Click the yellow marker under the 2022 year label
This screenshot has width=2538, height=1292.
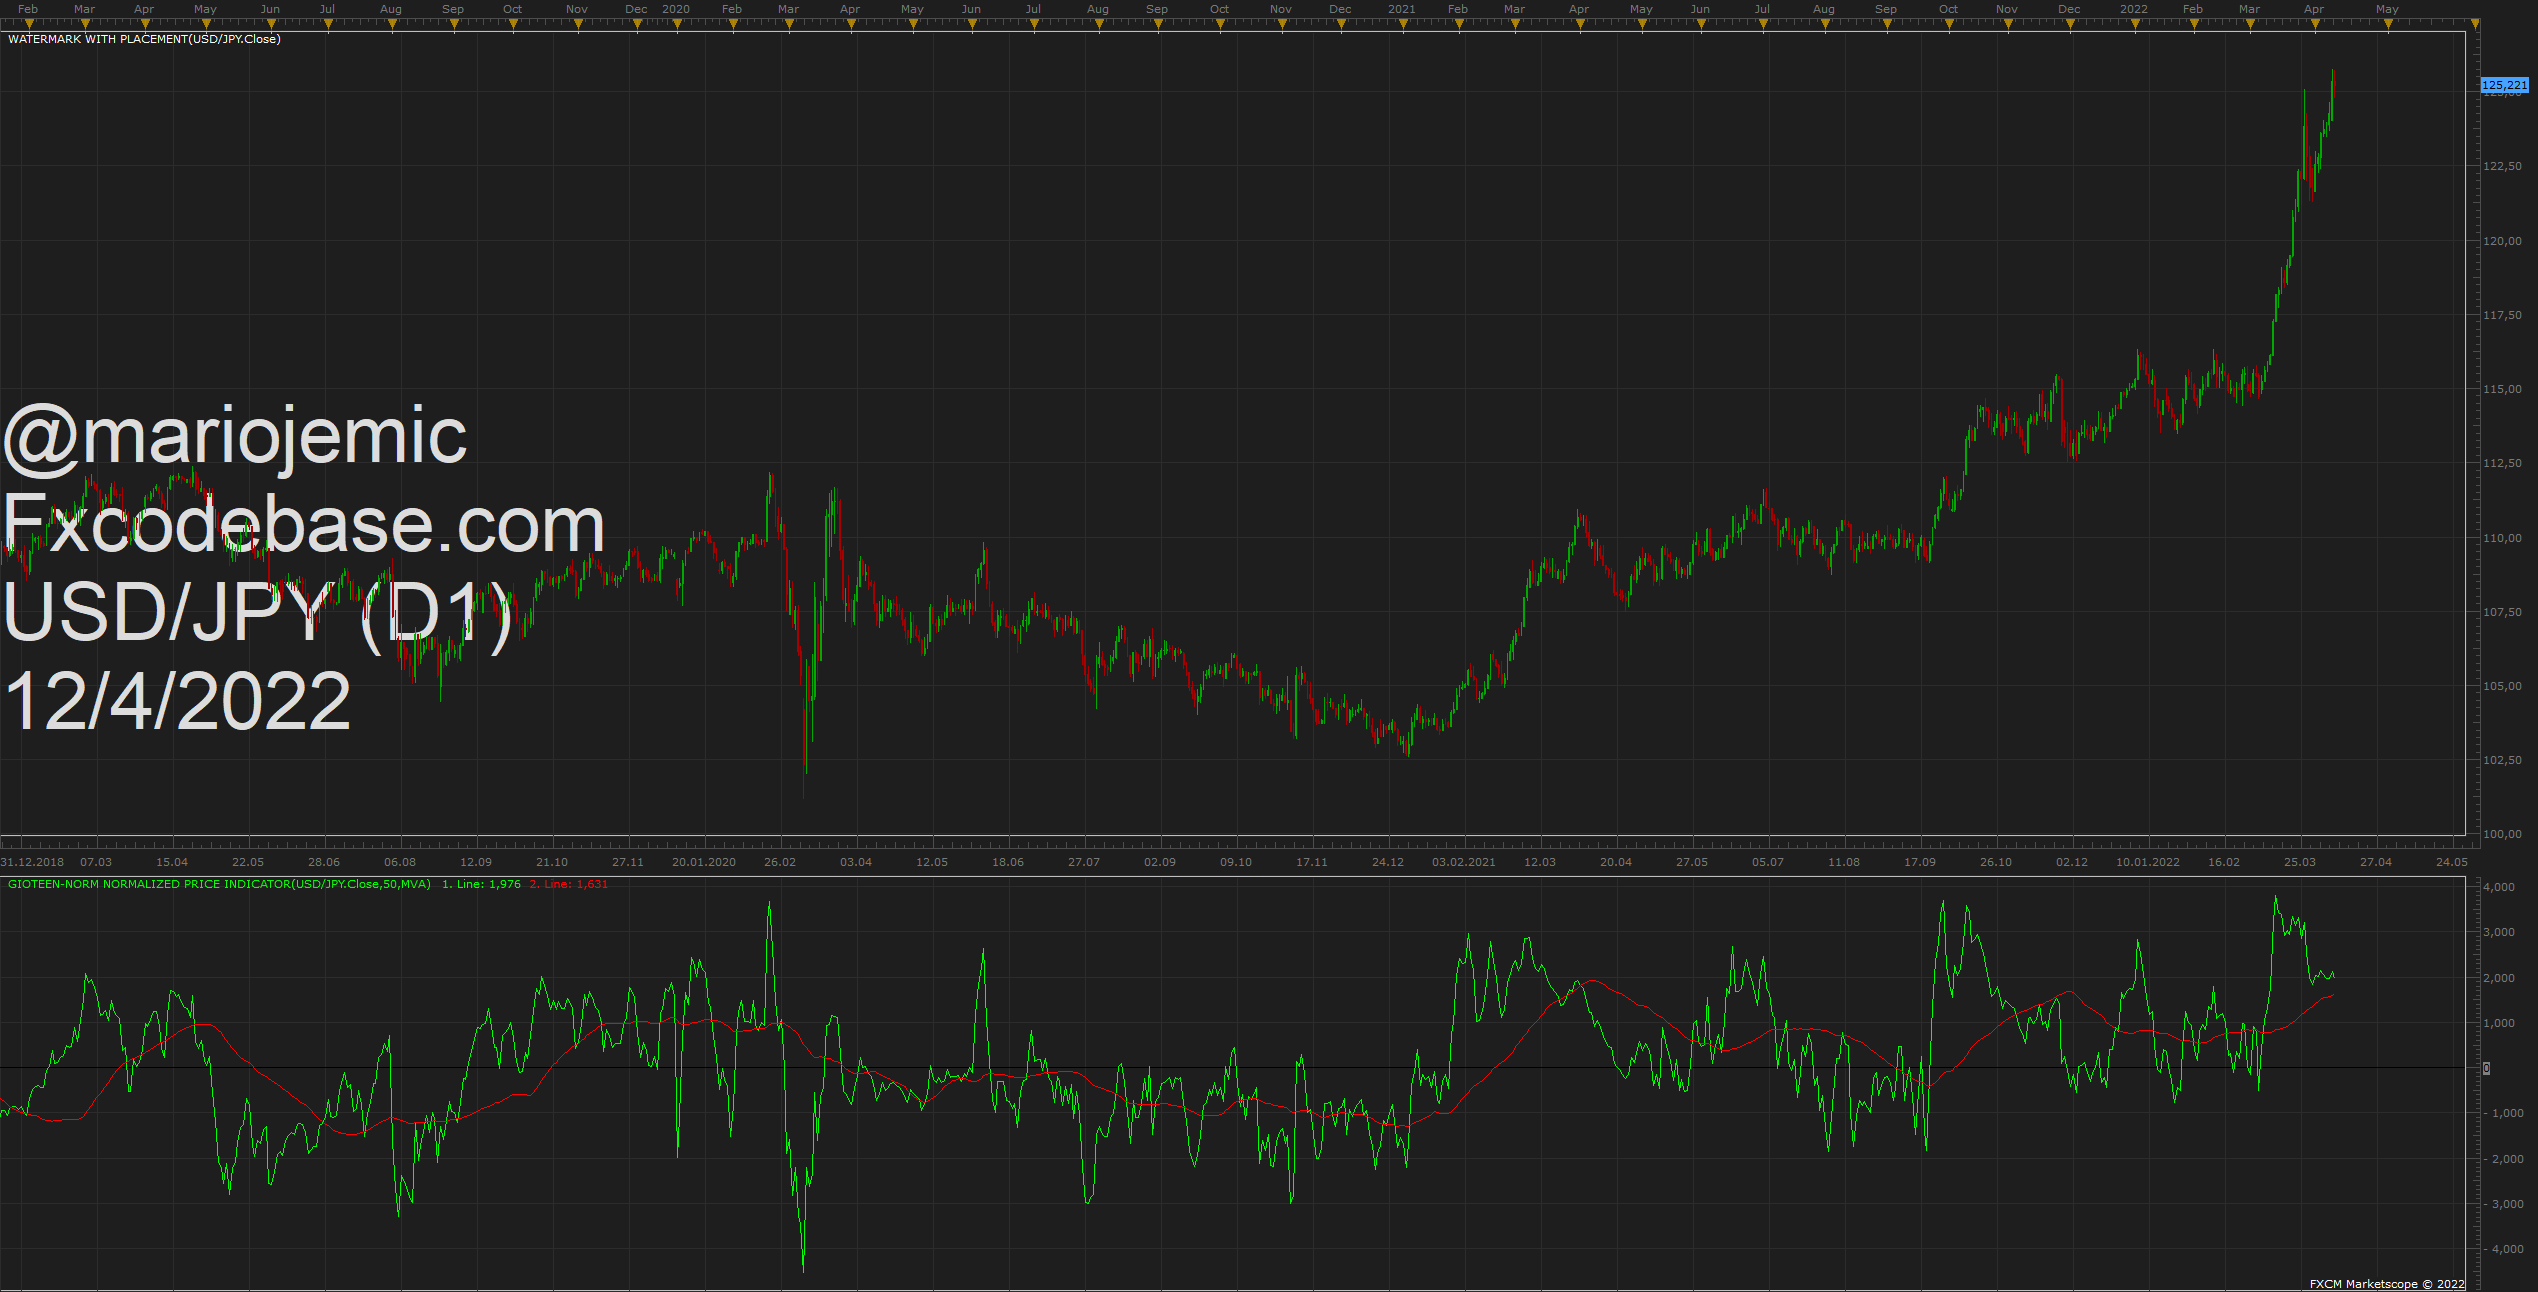(x=2135, y=24)
